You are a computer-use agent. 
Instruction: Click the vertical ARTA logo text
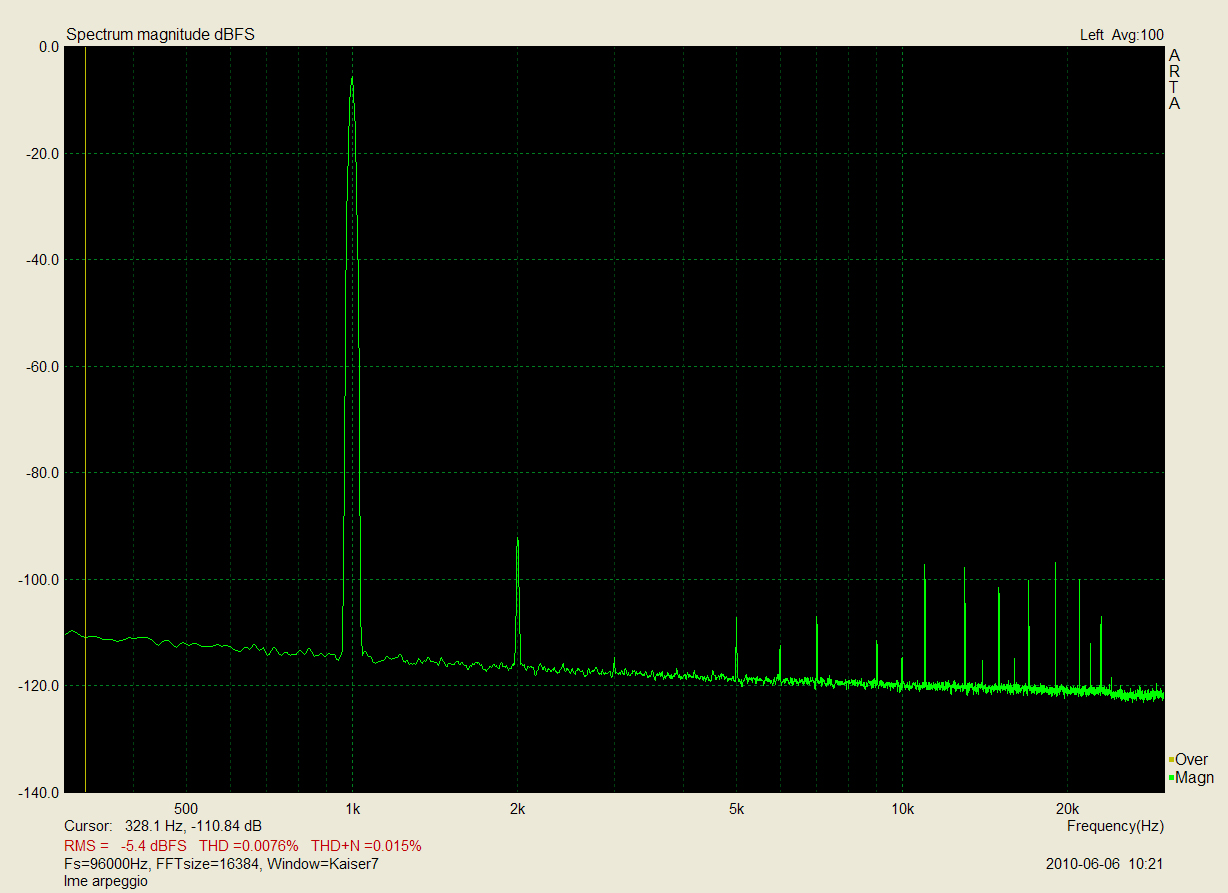tap(1174, 79)
